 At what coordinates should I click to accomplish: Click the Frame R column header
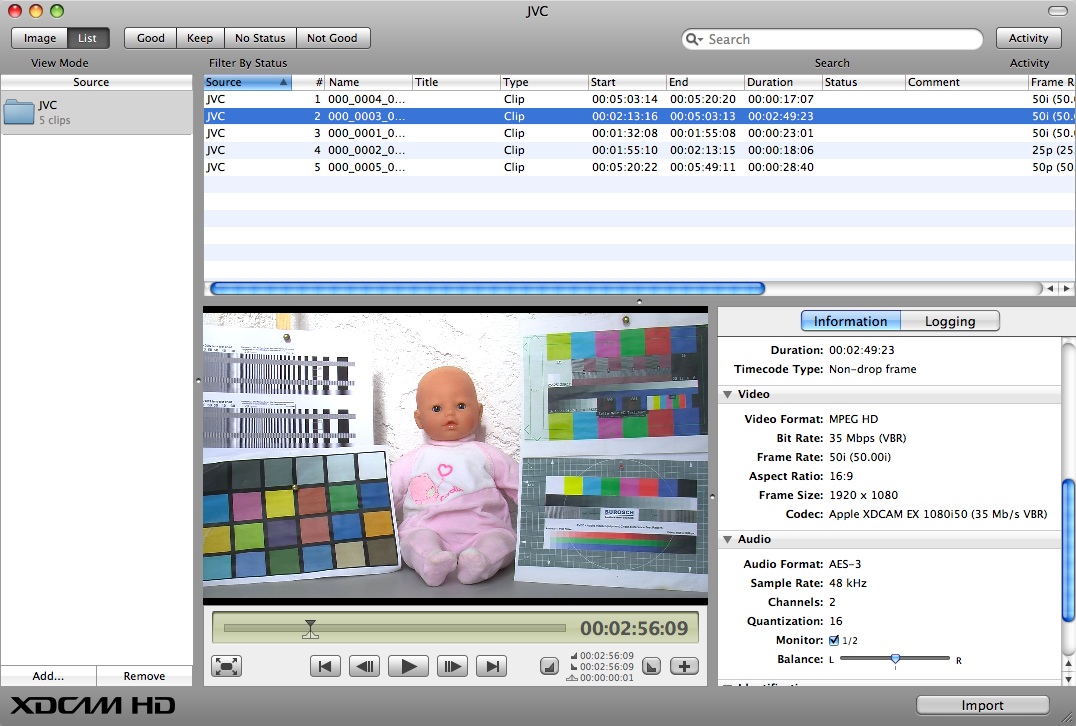coord(1052,82)
